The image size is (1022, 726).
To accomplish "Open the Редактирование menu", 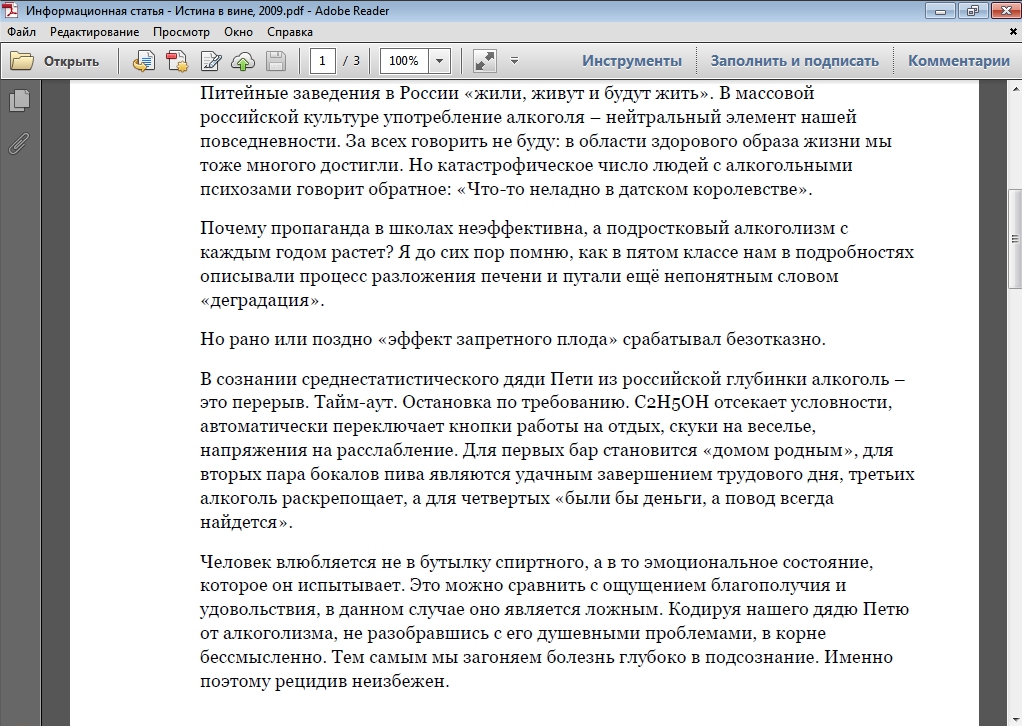I will [x=95, y=32].
